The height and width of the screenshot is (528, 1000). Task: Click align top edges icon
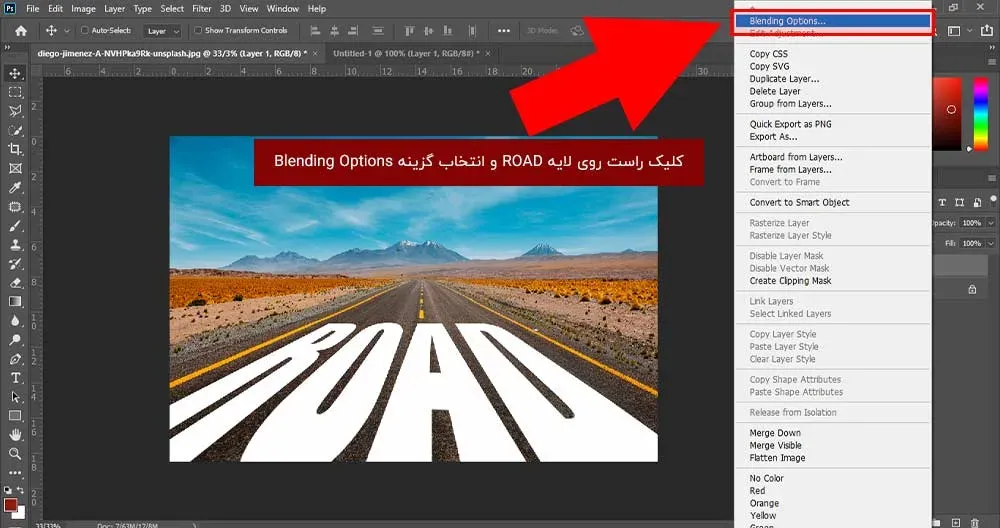tap(409, 31)
